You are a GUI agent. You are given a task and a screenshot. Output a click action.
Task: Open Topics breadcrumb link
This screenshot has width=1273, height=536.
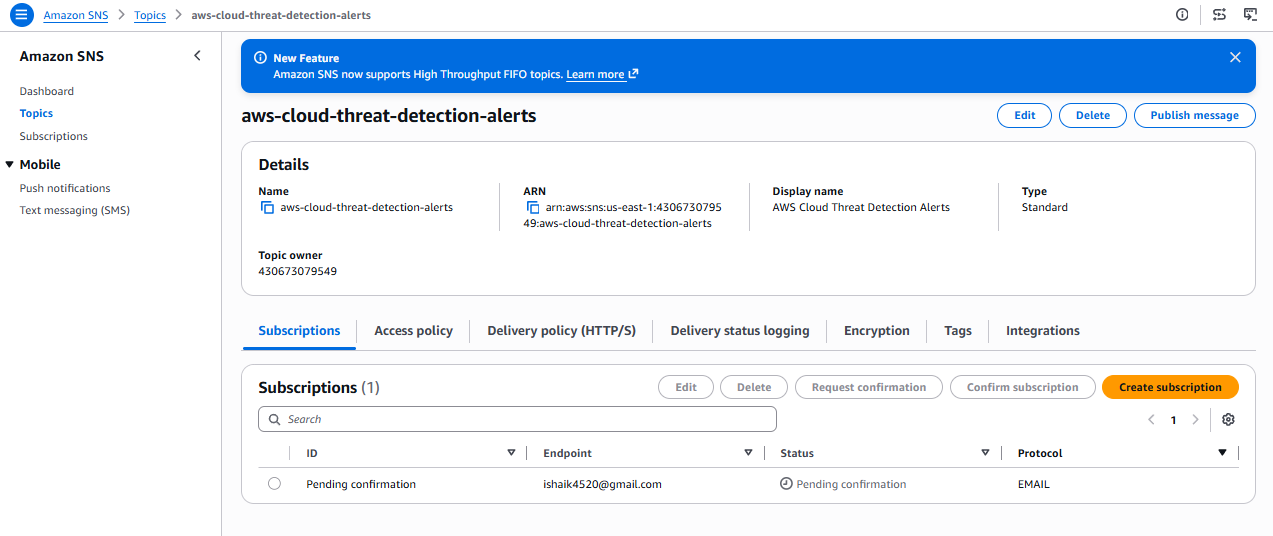(150, 16)
